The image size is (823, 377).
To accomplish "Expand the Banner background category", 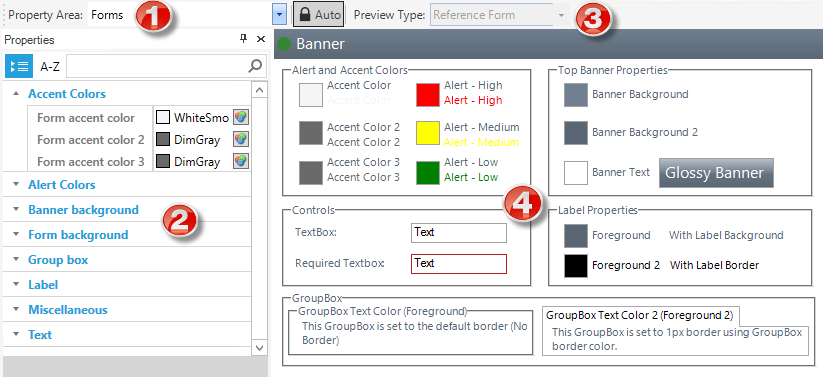I will [x=16, y=210].
